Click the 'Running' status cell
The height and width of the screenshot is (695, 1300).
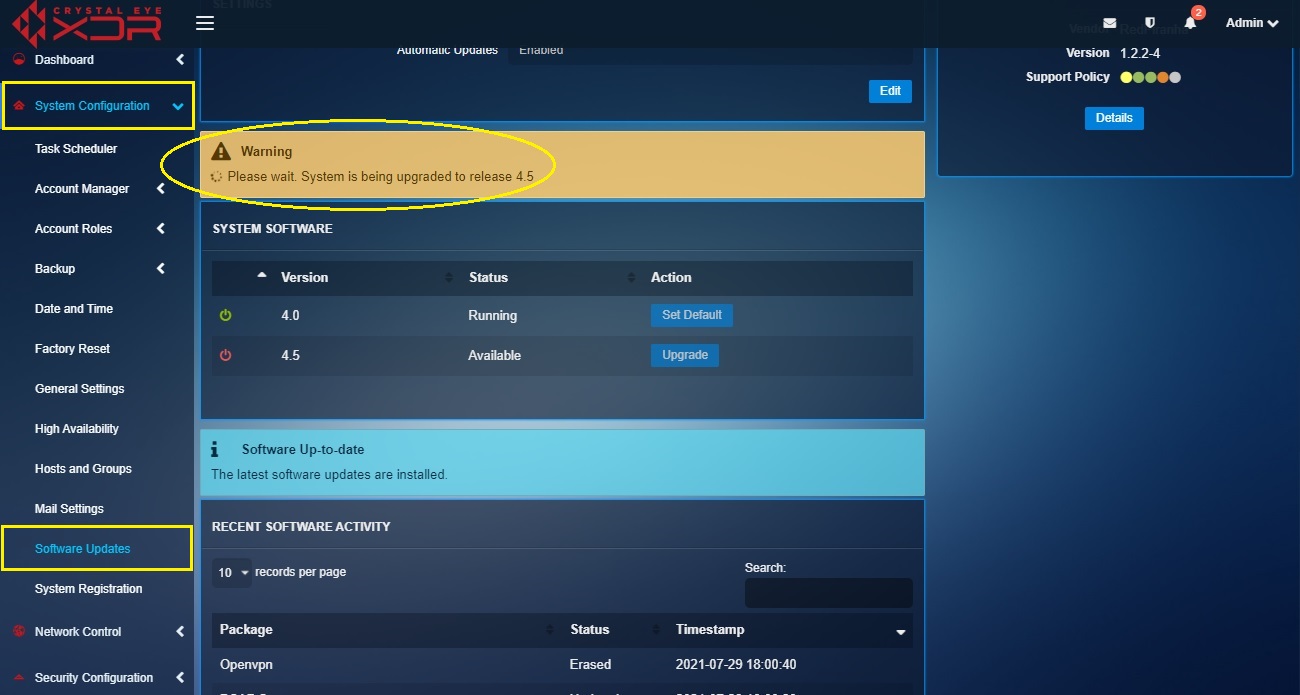pyautogui.click(x=493, y=315)
